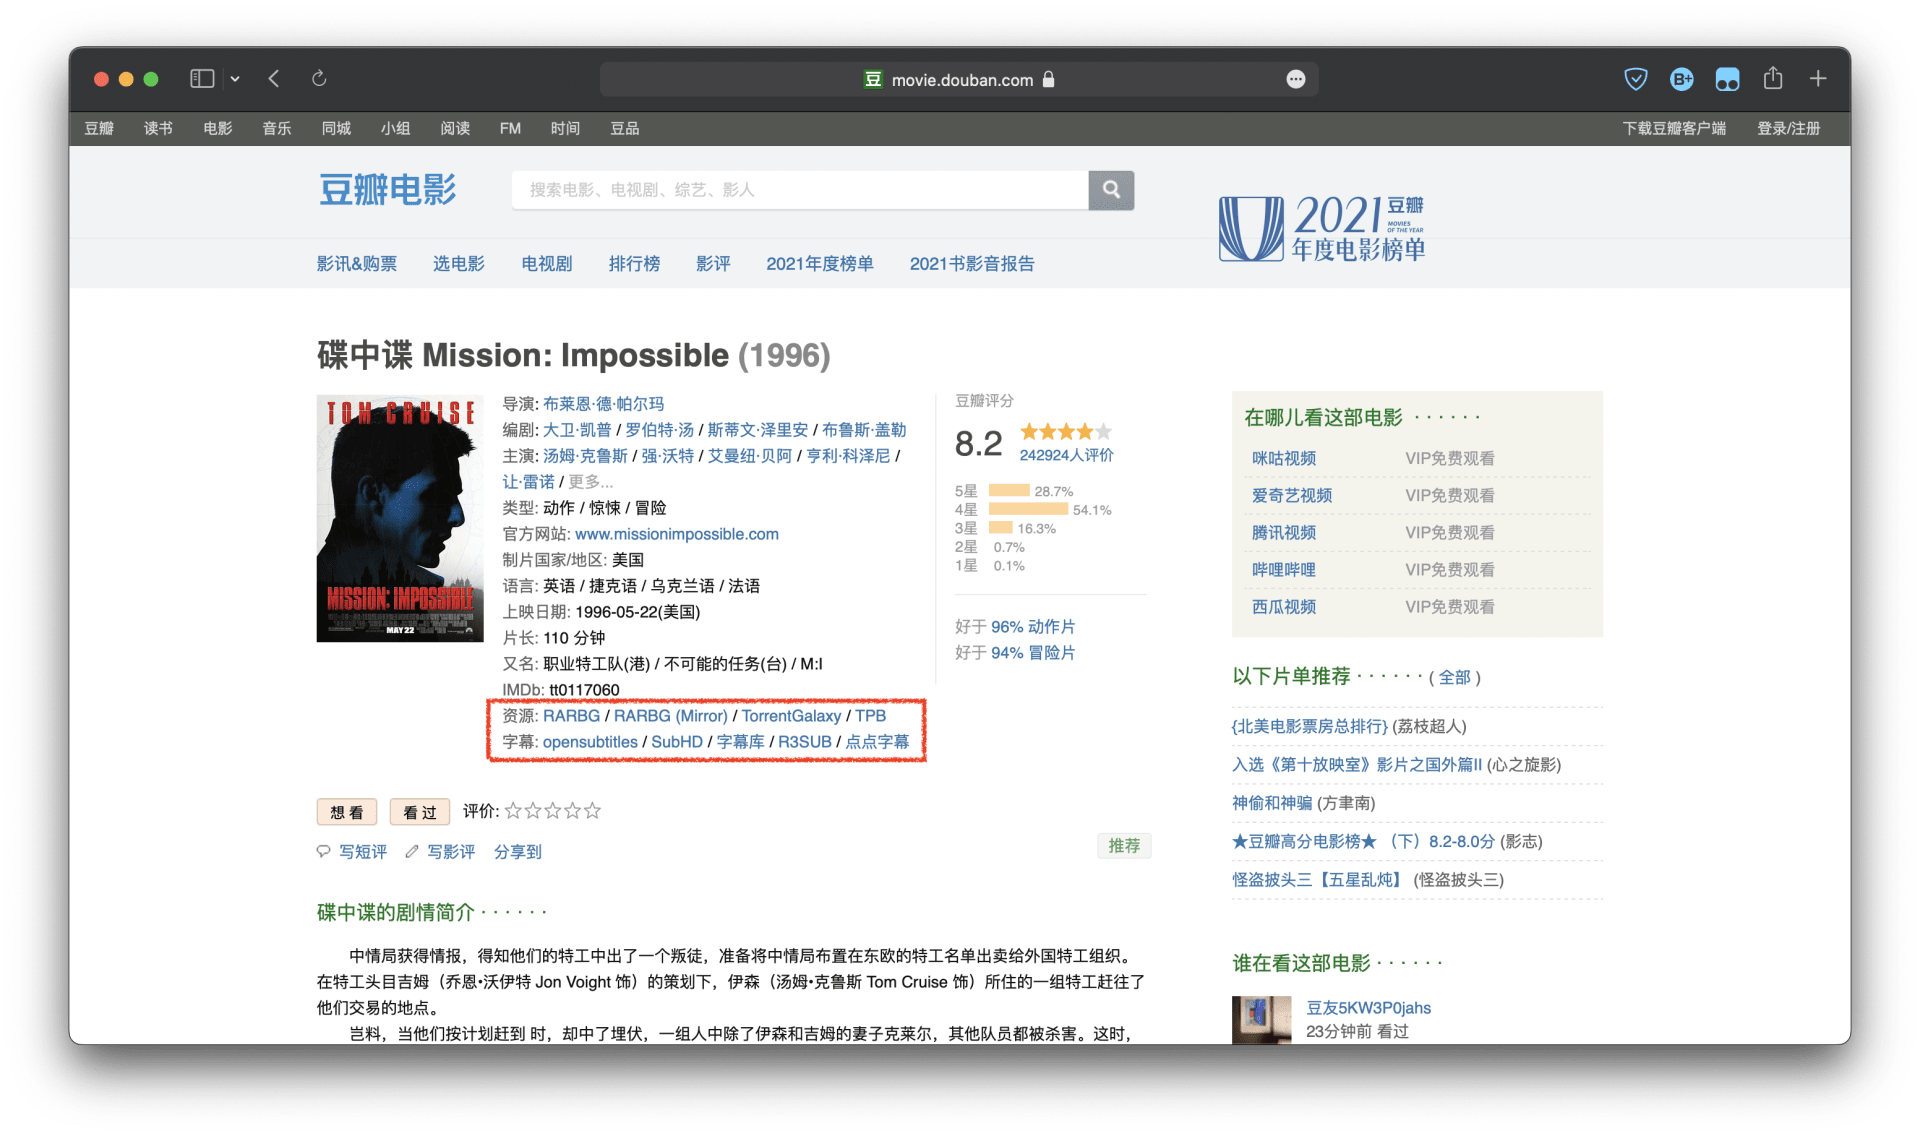Mark the movie as 想看
Image resolution: width=1920 pixels, height=1136 pixels.
(346, 812)
